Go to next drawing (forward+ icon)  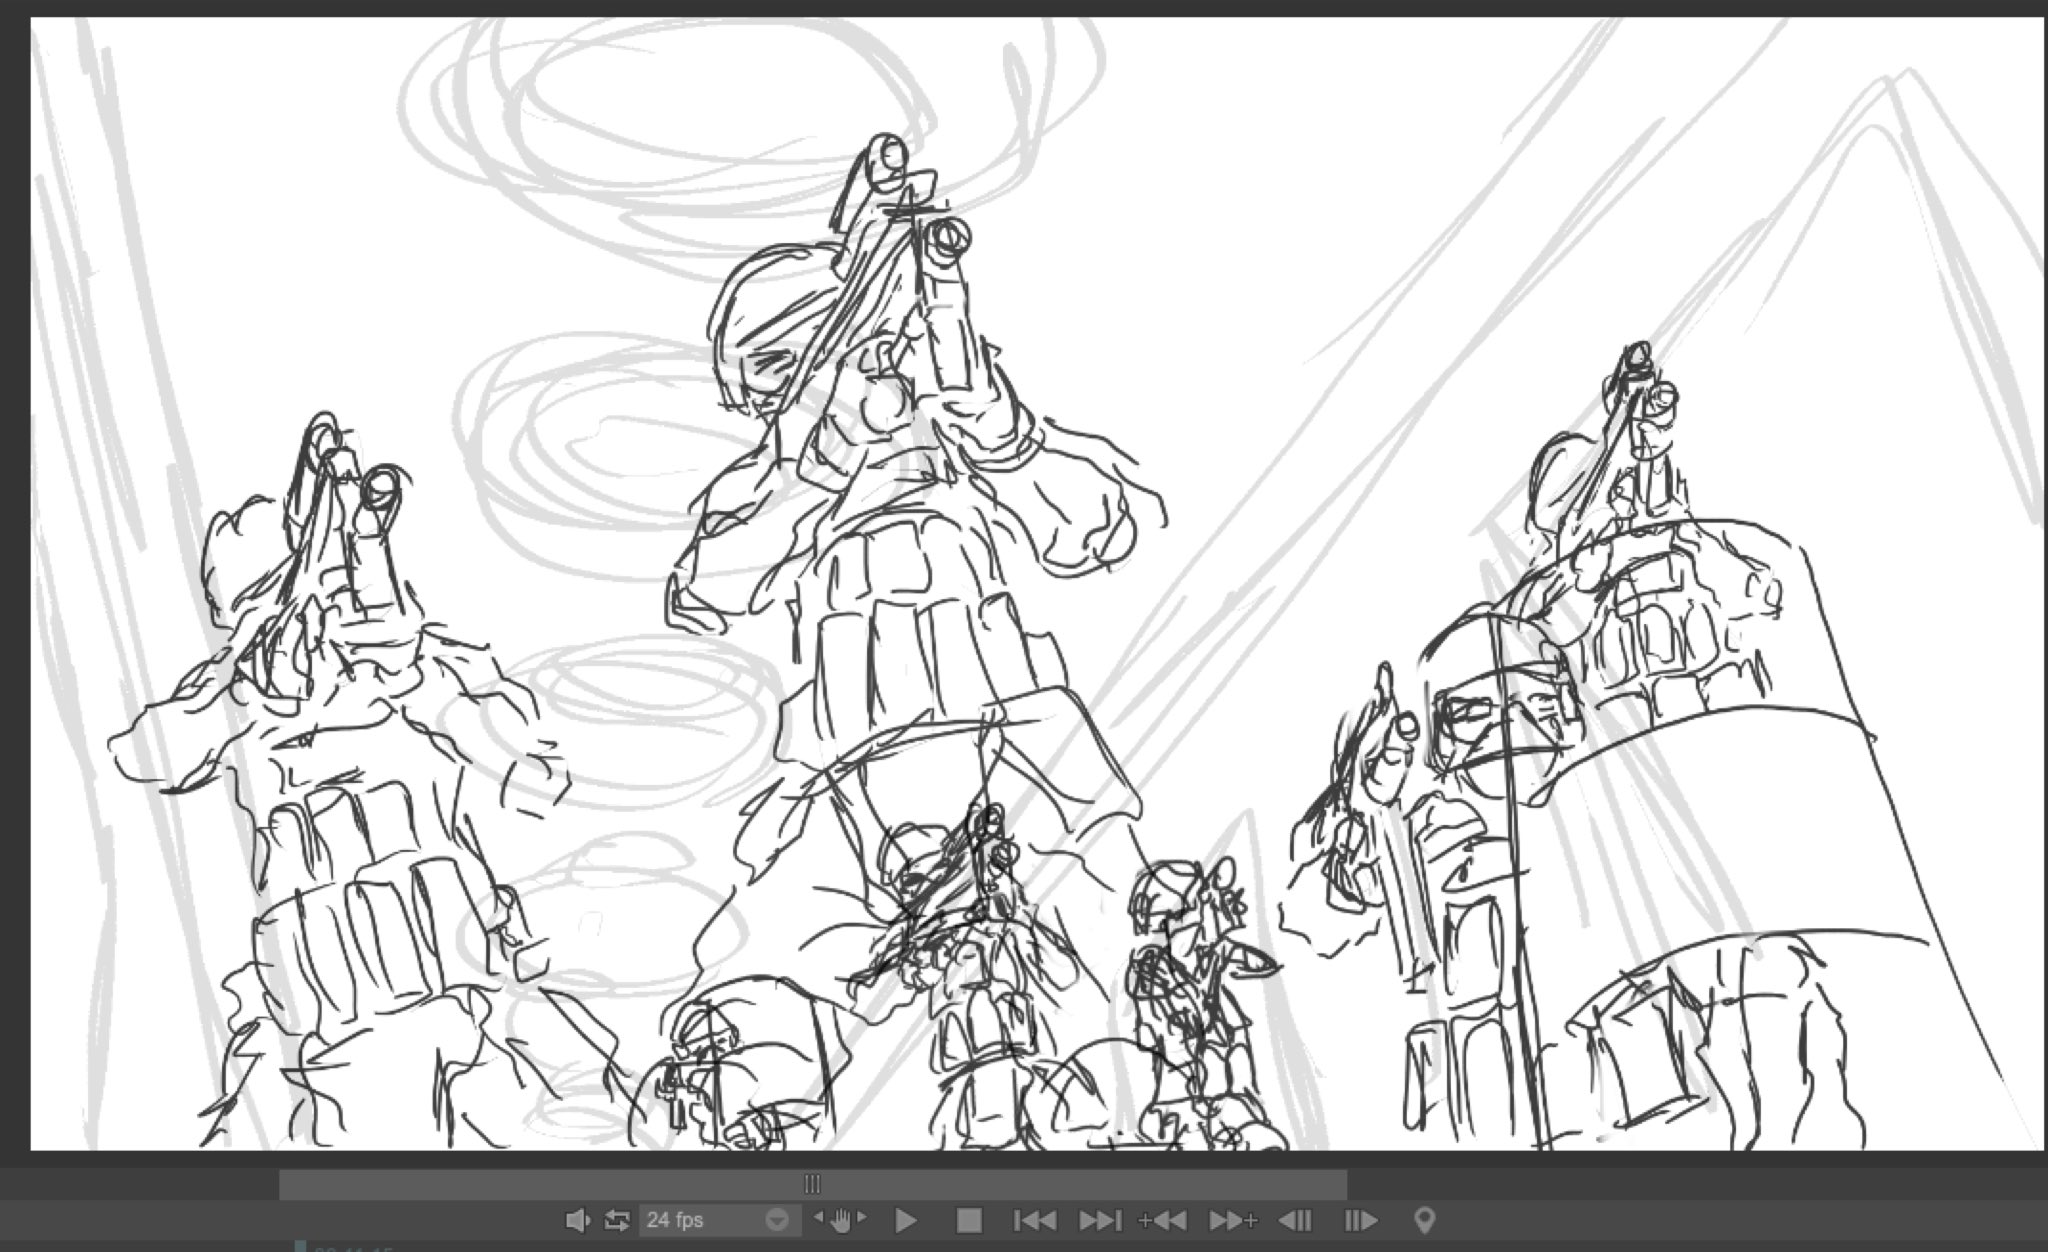tap(1233, 1220)
